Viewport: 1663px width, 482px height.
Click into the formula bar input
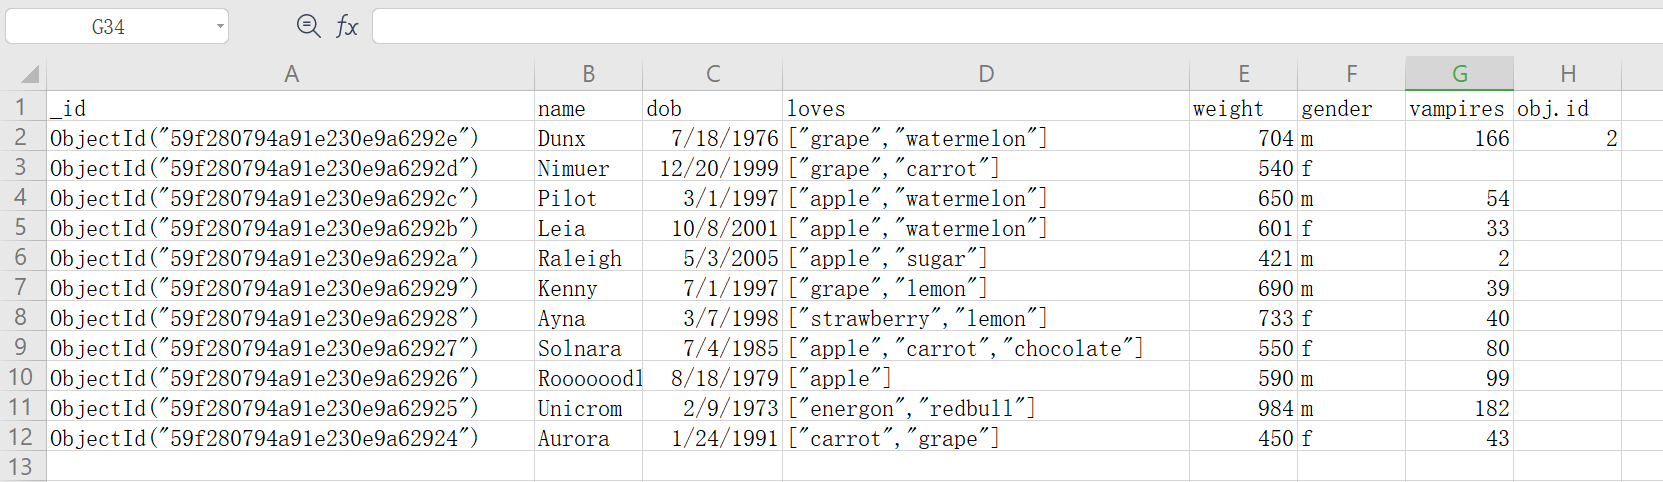click(x=1000, y=26)
